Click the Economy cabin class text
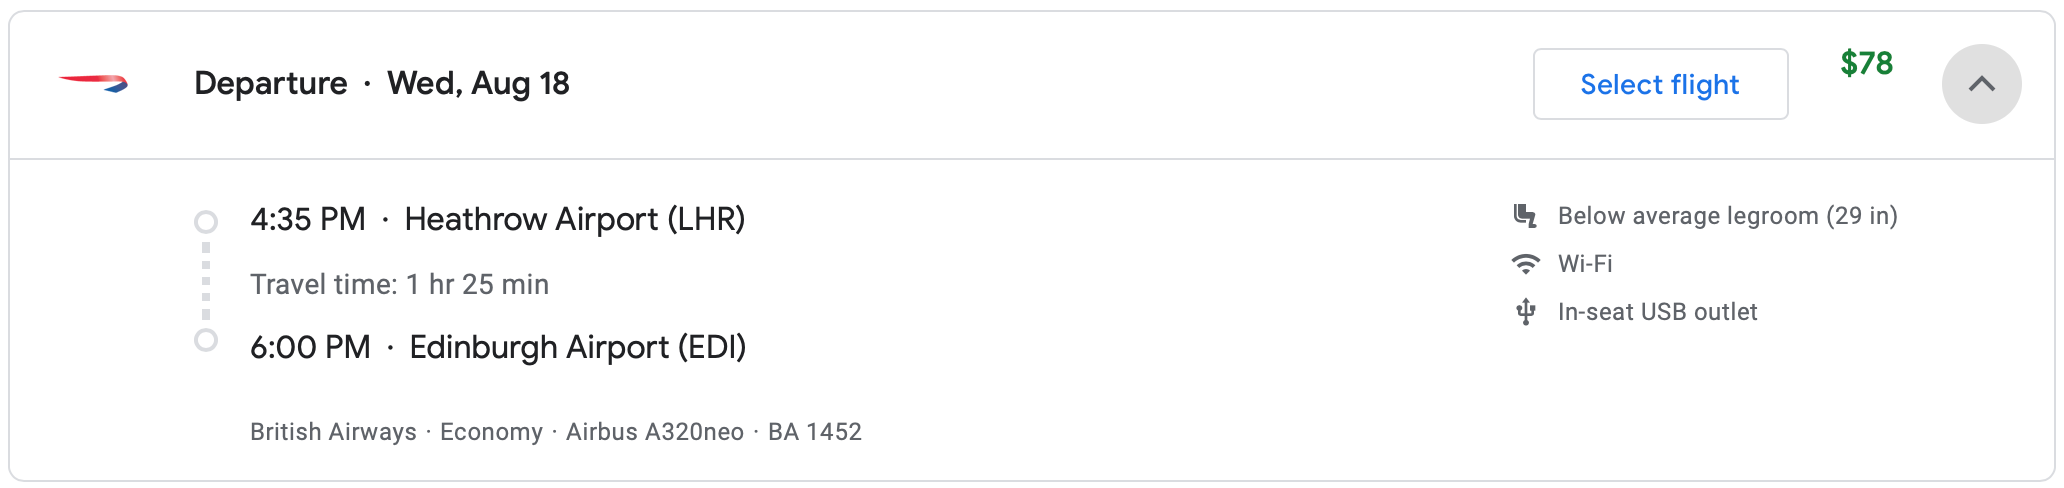Image resolution: width=2064 pixels, height=488 pixels. pos(491,432)
